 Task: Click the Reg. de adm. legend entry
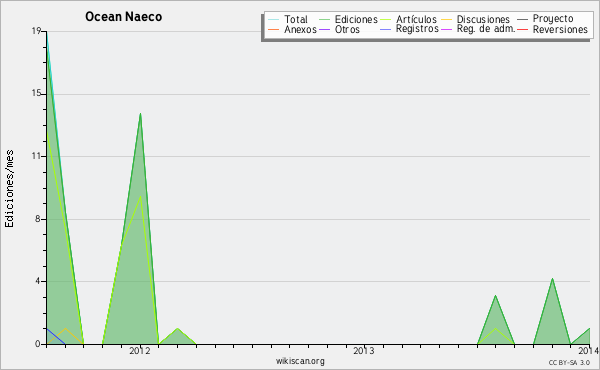coord(478,29)
